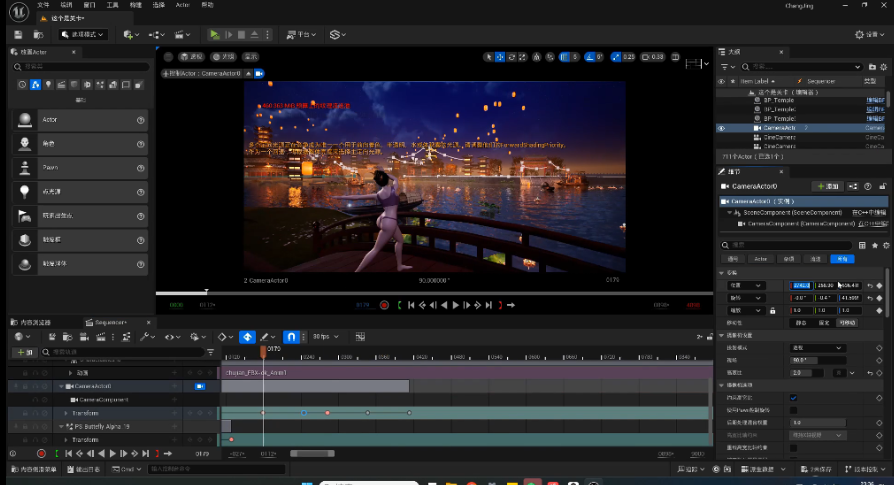Click Play in the viewport transport controls
The height and width of the screenshot is (485, 894).
[x=456, y=305]
